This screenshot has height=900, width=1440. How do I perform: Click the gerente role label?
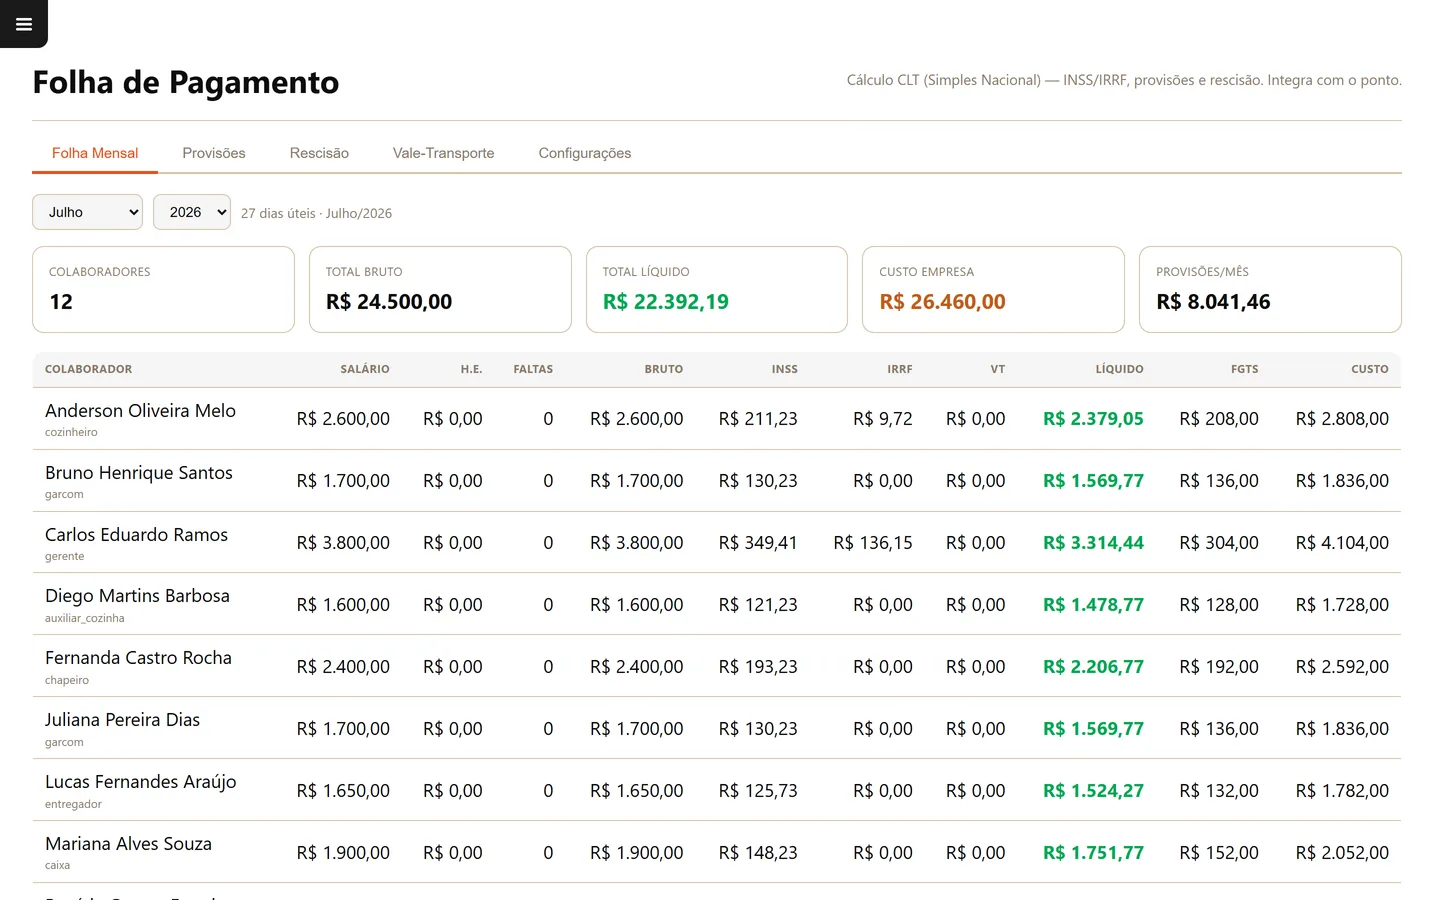[x=64, y=556]
